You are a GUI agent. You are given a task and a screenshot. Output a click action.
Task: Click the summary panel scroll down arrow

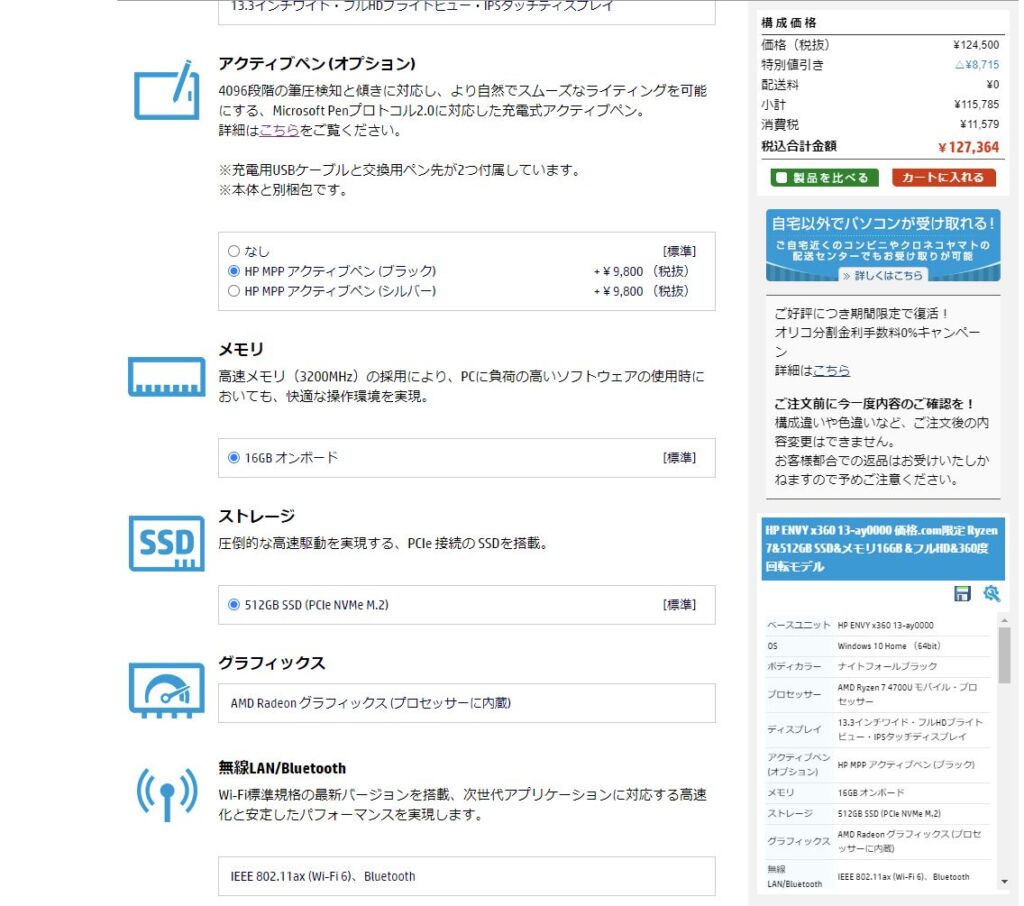[x=1004, y=882]
